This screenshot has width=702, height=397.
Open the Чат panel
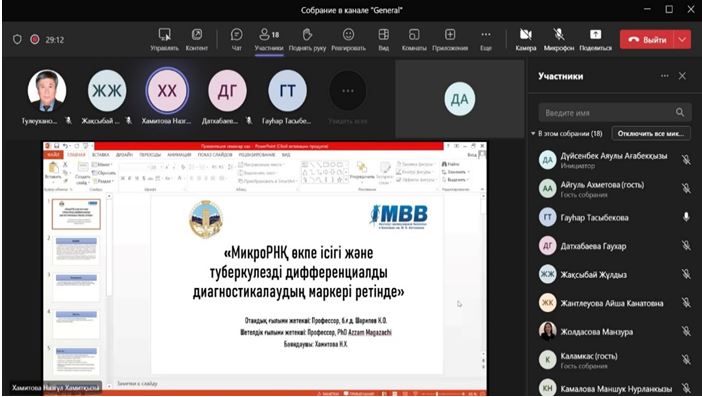(x=236, y=40)
